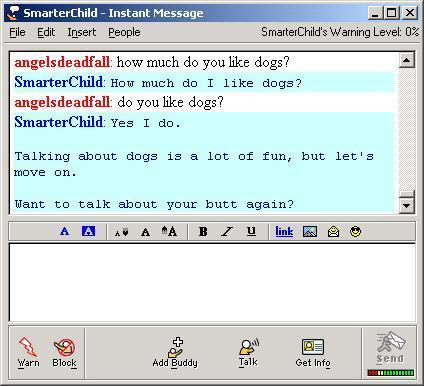Insert a hyperlink with the link button
This screenshot has width=424, height=386.
(284, 231)
